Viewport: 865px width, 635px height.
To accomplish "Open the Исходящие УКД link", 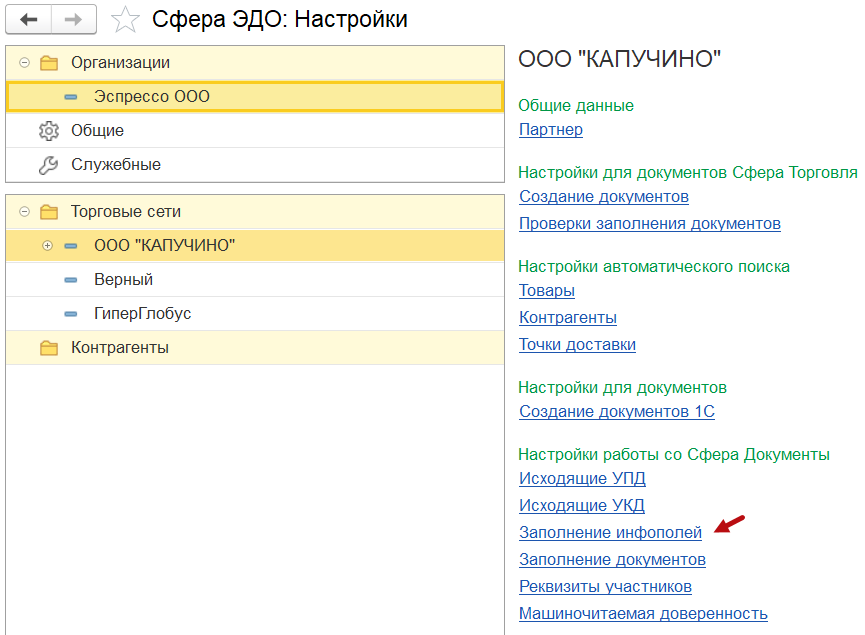I will pos(581,505).
